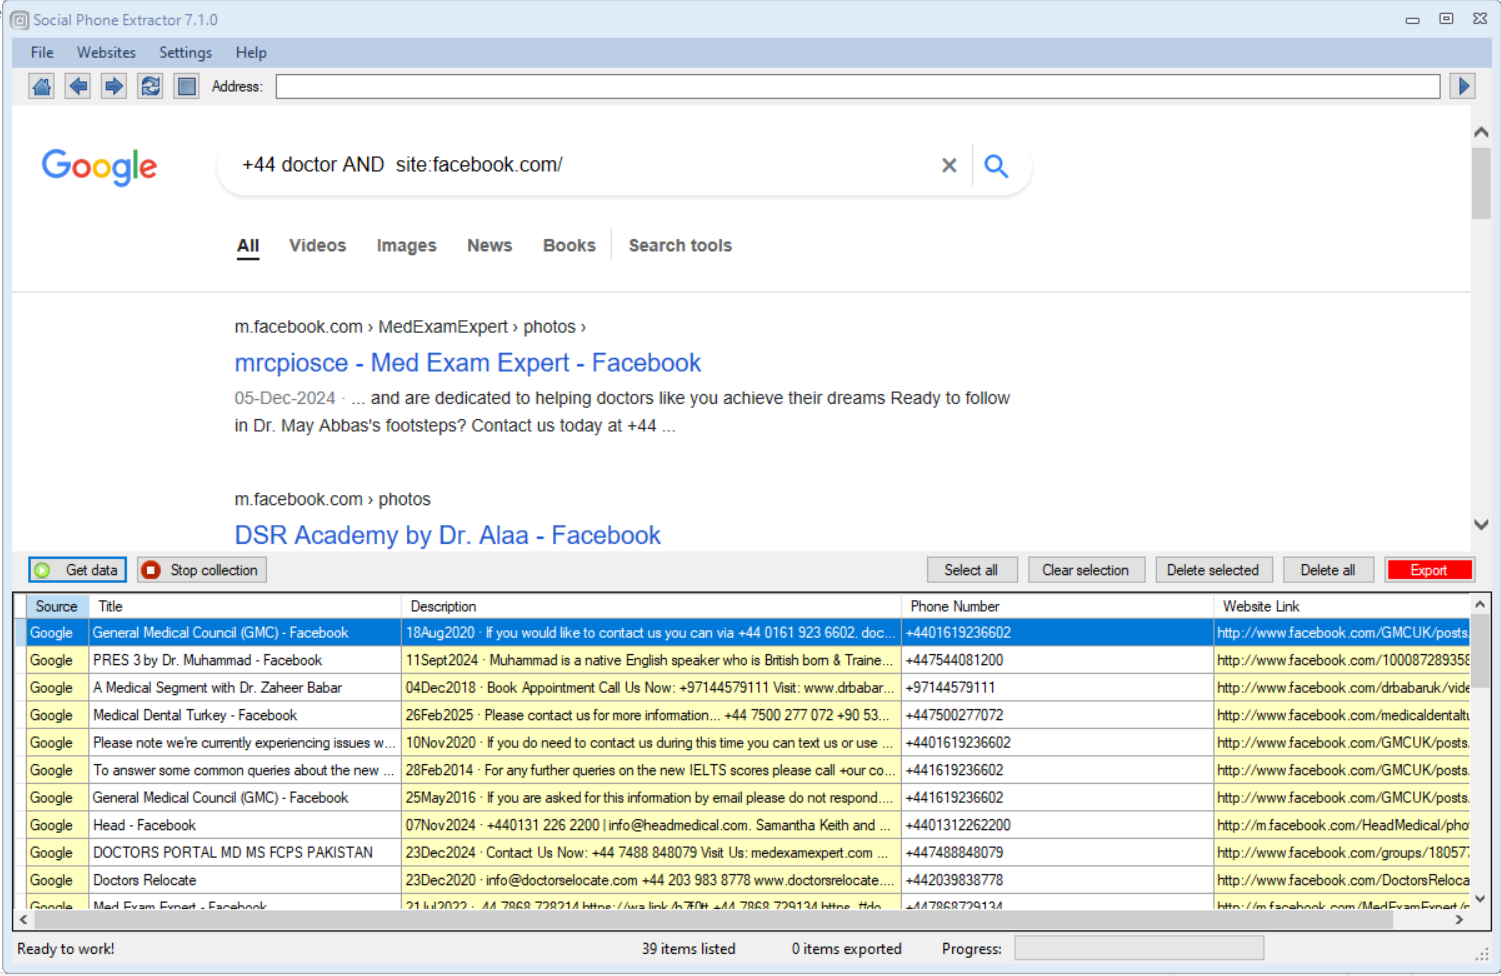
Task: Sort results by the Phone Number column header
Action: (x=955, y=607)
